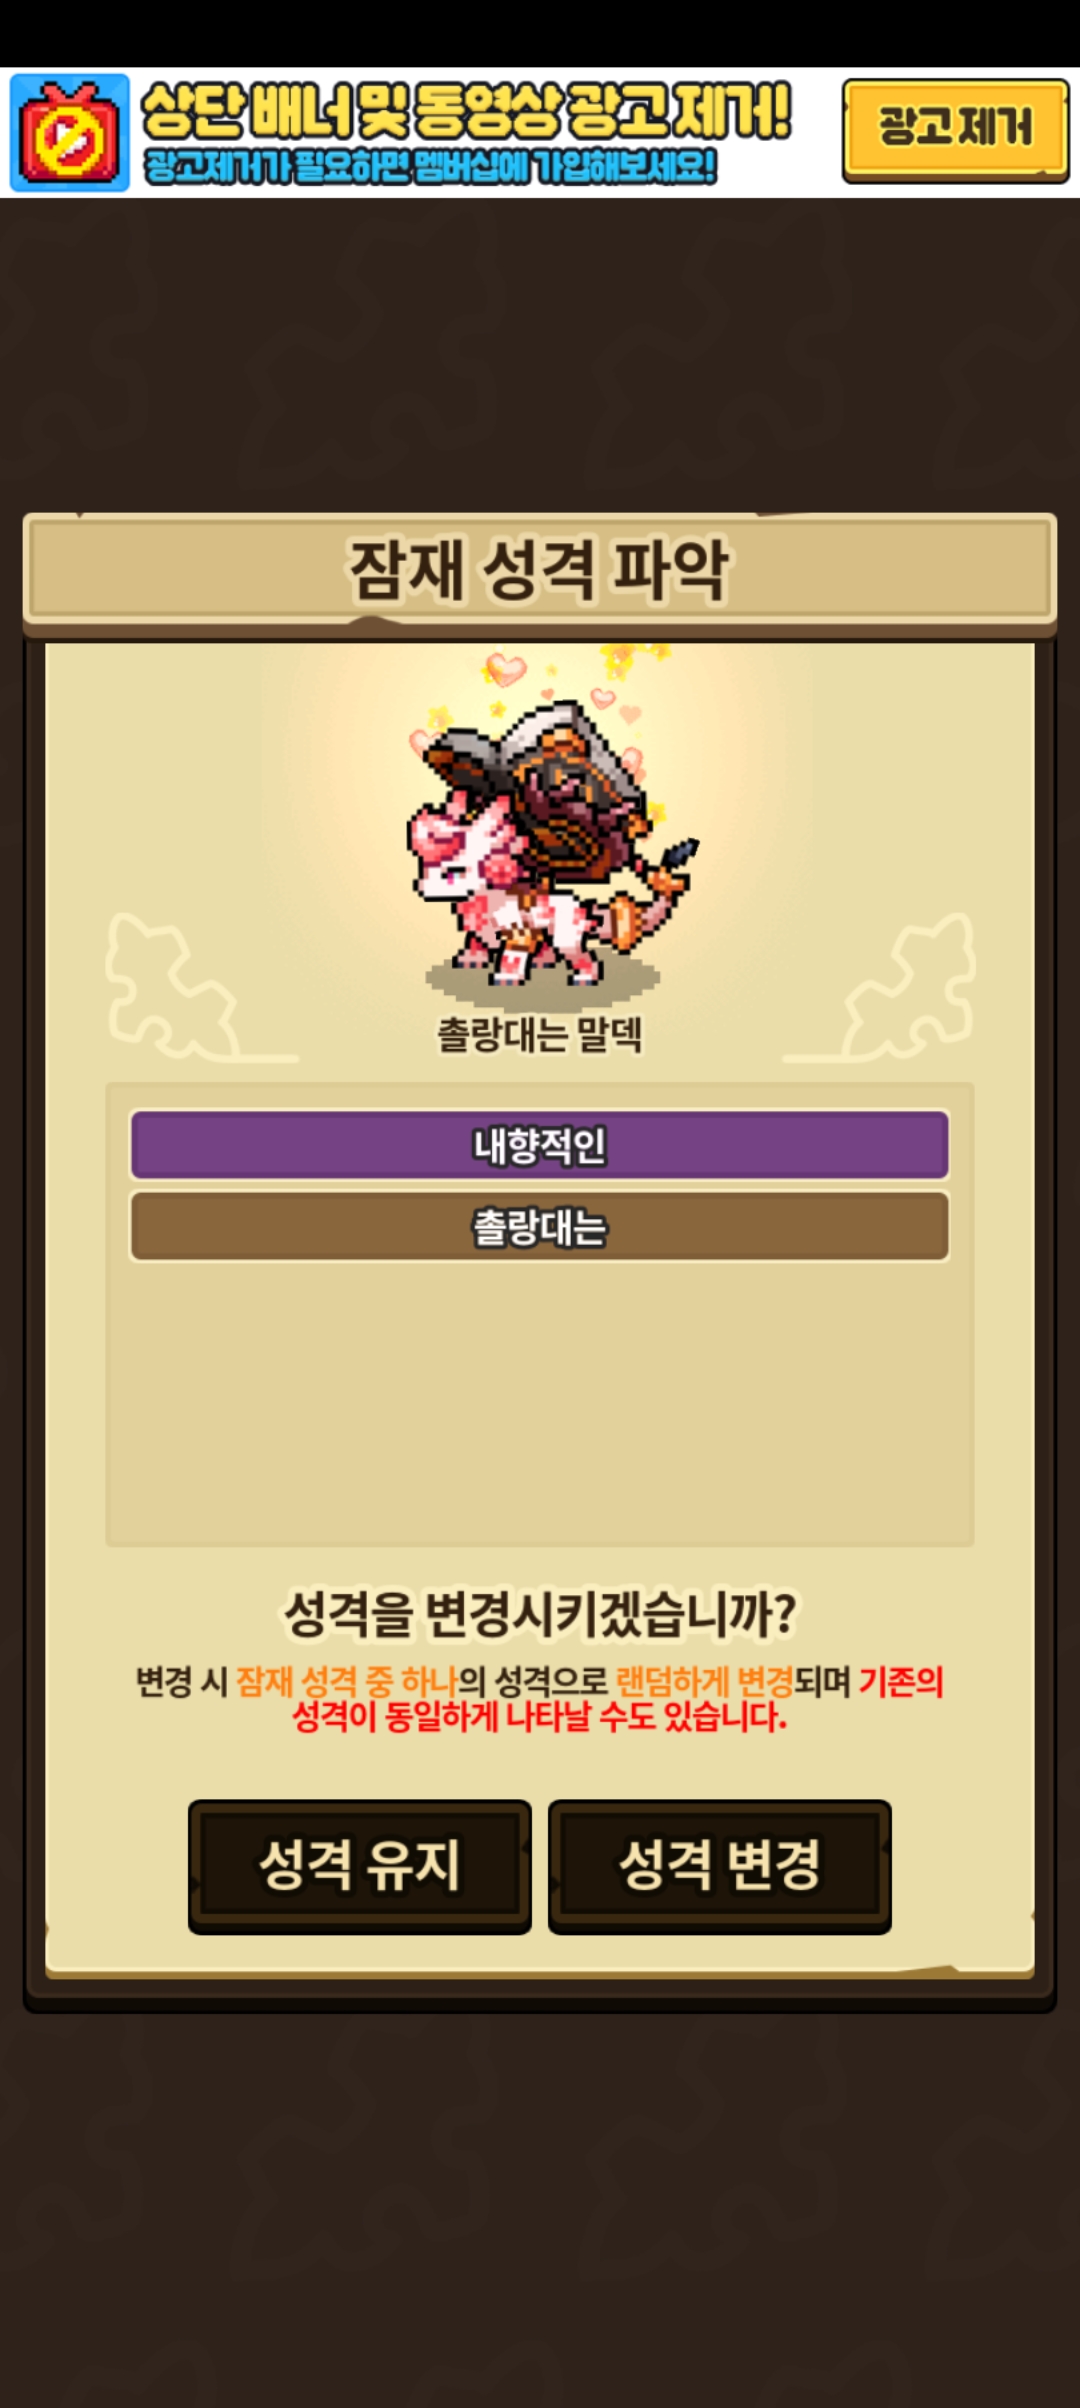The image size is (1080, 2408).
Task: Click the 성격을 변경시키겠습니까? question text
Action: tap(540, 1612)
